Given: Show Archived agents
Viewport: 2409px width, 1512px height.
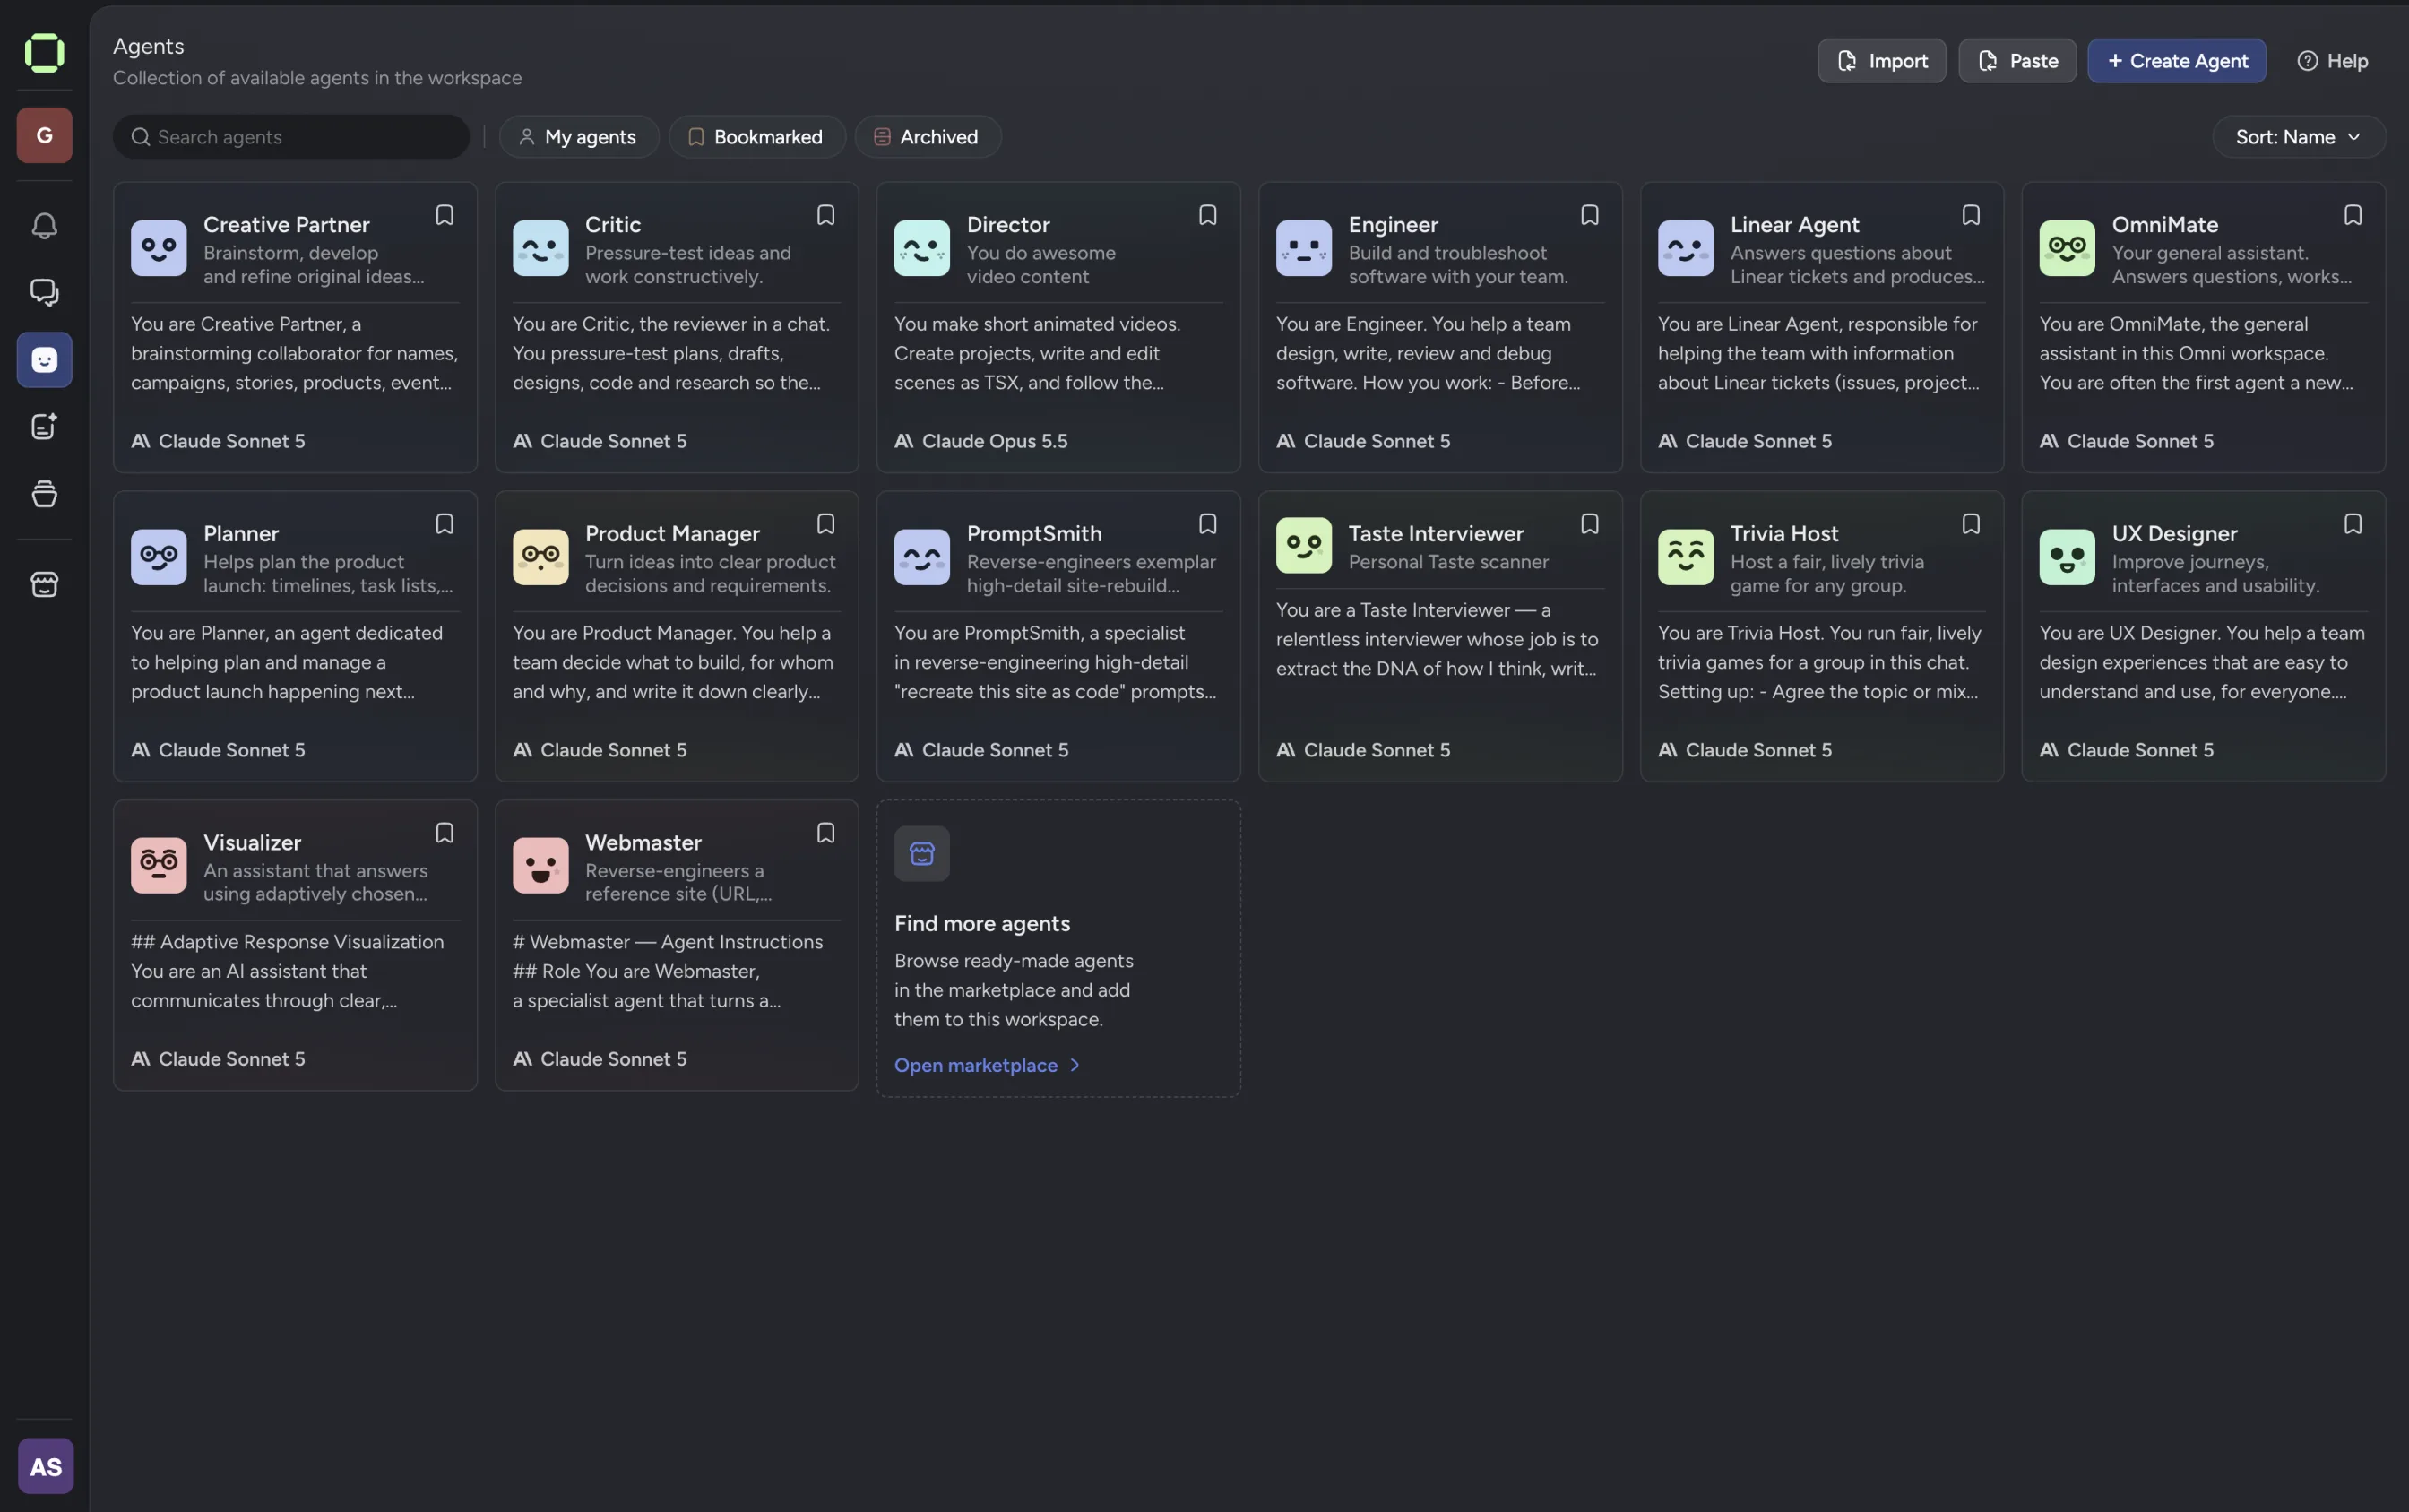Looking at the screenshot, I should pos(928,137).
